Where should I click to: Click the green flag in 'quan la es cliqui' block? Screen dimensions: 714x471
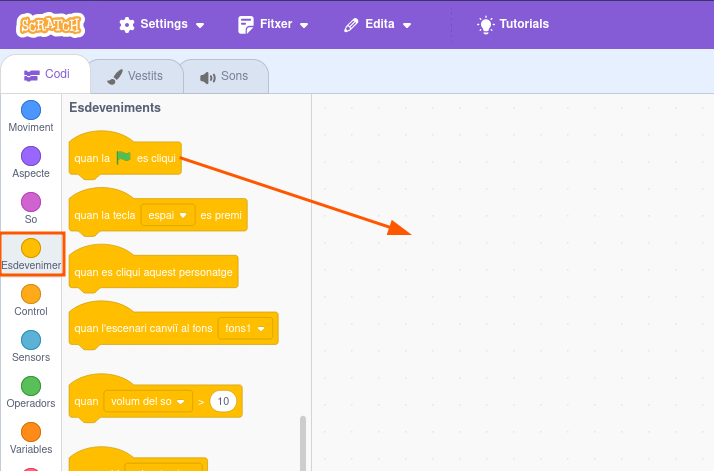(x=123, y=158)
